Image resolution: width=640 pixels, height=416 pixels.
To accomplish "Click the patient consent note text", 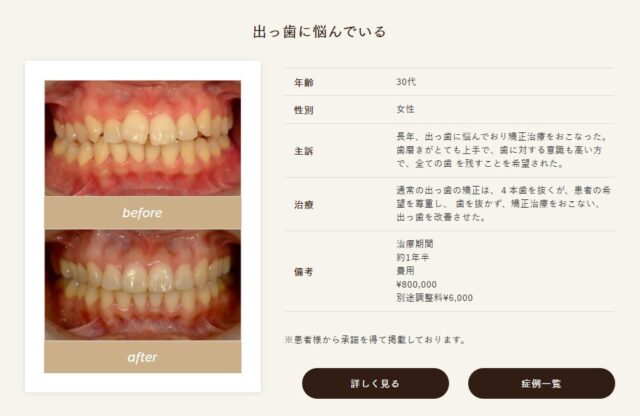I will [375, 339].
